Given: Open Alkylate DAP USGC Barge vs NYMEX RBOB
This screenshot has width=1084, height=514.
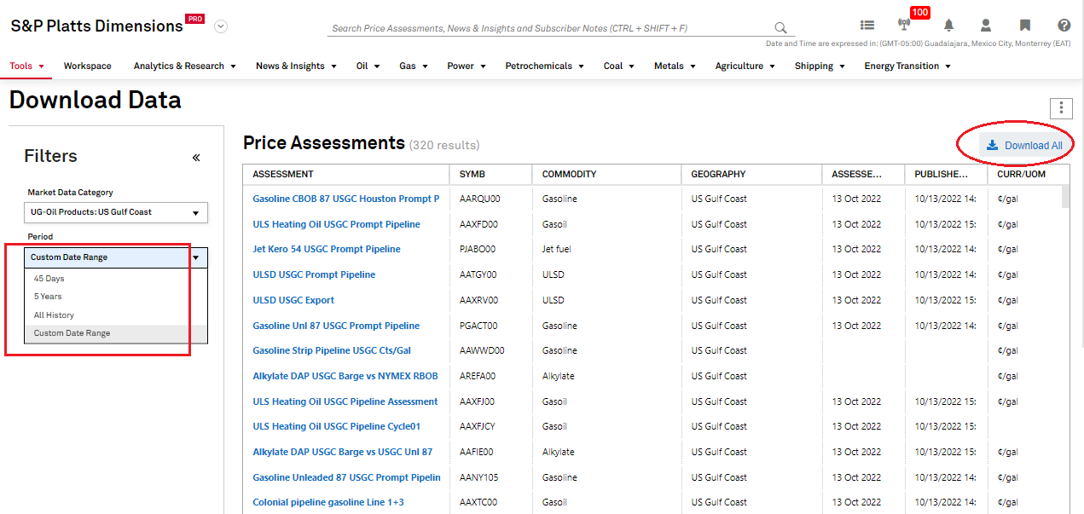Looking at the screenshot, I should click(x=345, y=376).
